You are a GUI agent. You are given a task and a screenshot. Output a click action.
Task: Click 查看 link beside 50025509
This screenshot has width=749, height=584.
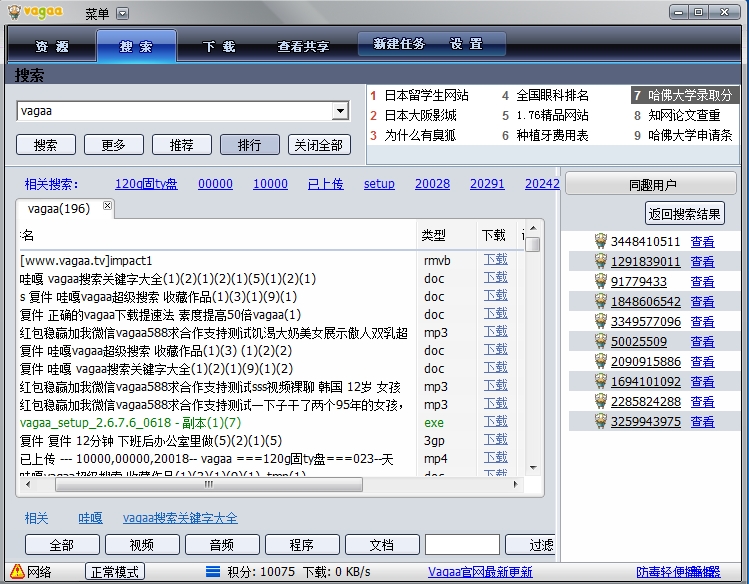703,342
